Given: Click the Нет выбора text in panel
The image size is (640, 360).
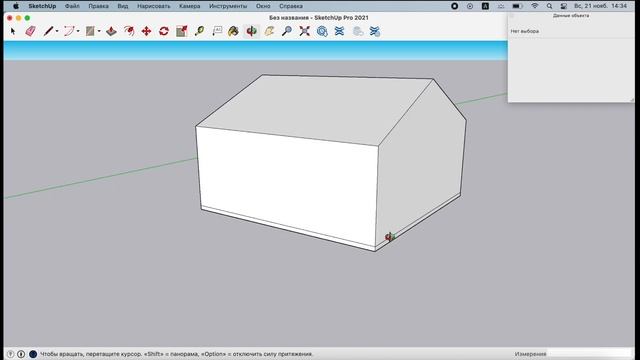Looking at the screenshot, I should (x=524, y=31).
